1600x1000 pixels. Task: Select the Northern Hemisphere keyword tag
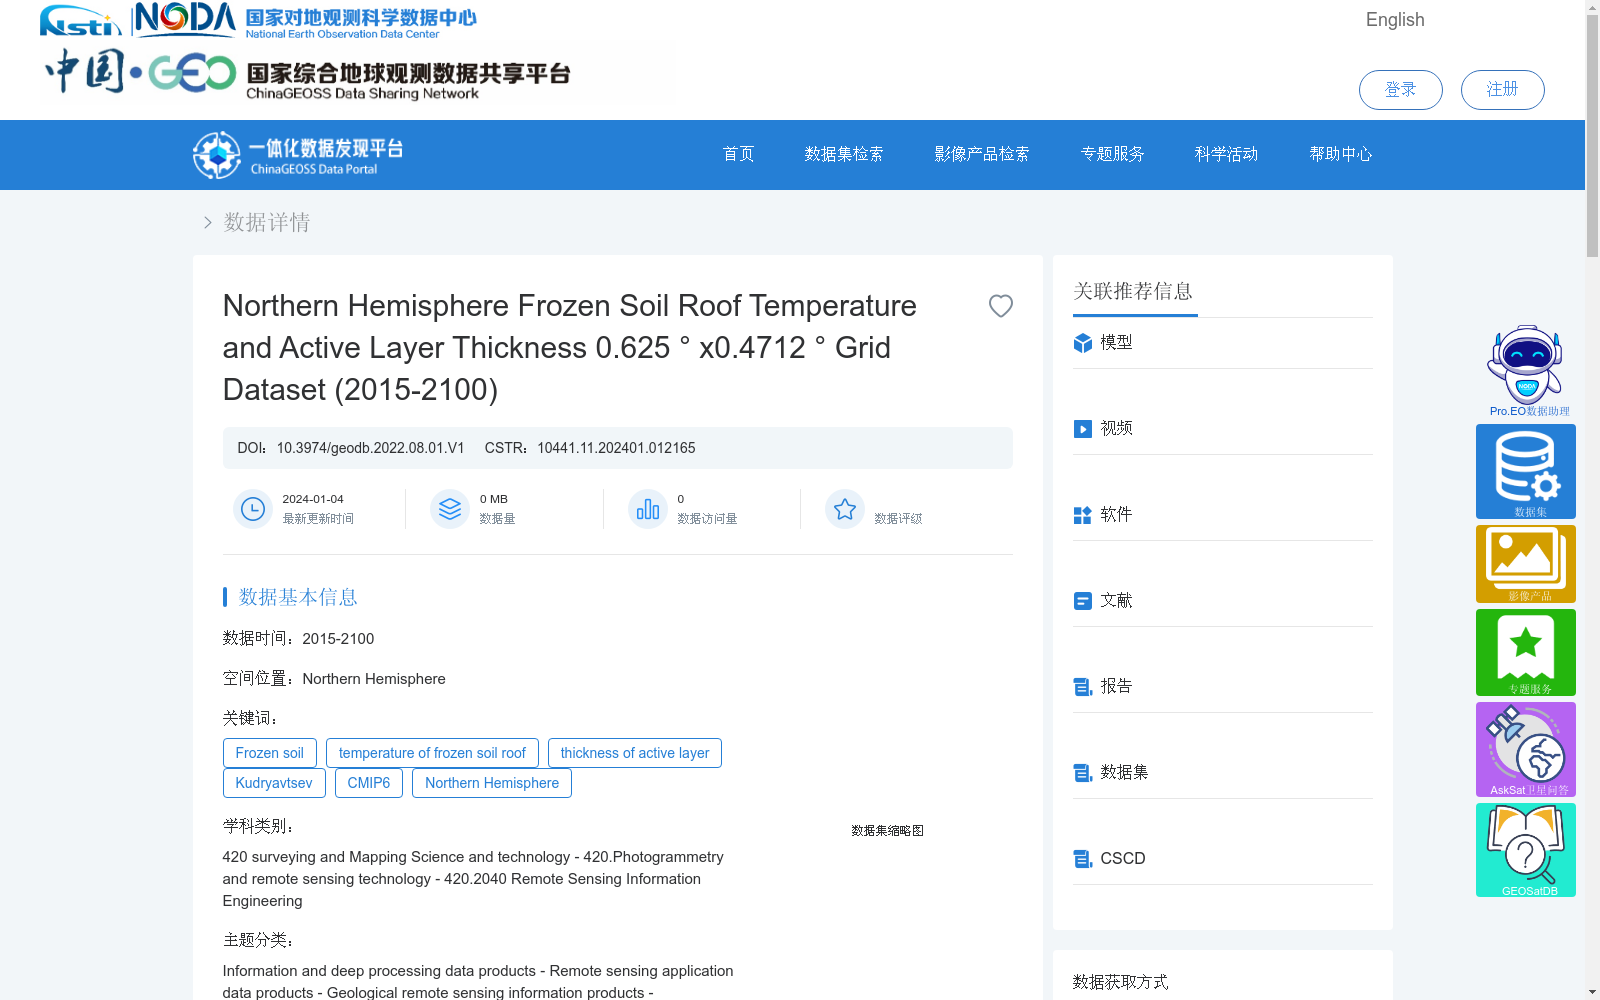click(492, 783)
